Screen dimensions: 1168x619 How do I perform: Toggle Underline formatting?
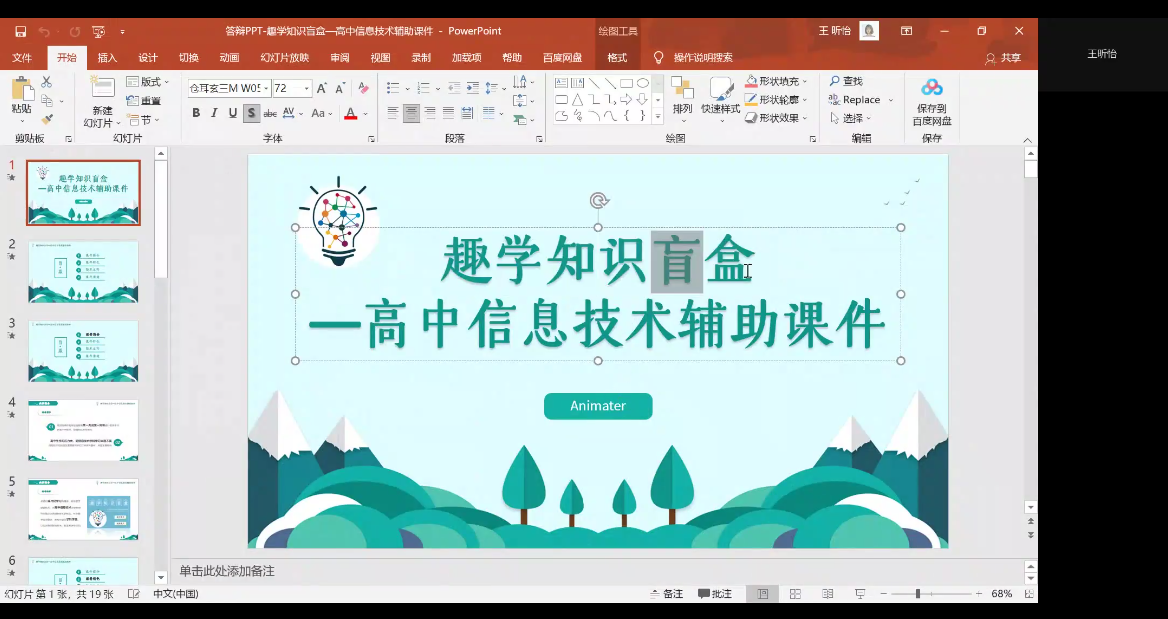point(232,113)
